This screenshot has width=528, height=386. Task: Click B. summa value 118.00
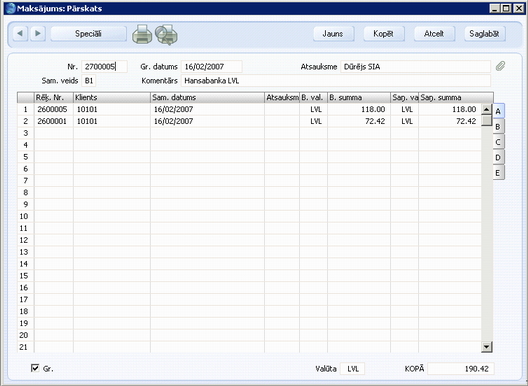(x=359, y=109)
